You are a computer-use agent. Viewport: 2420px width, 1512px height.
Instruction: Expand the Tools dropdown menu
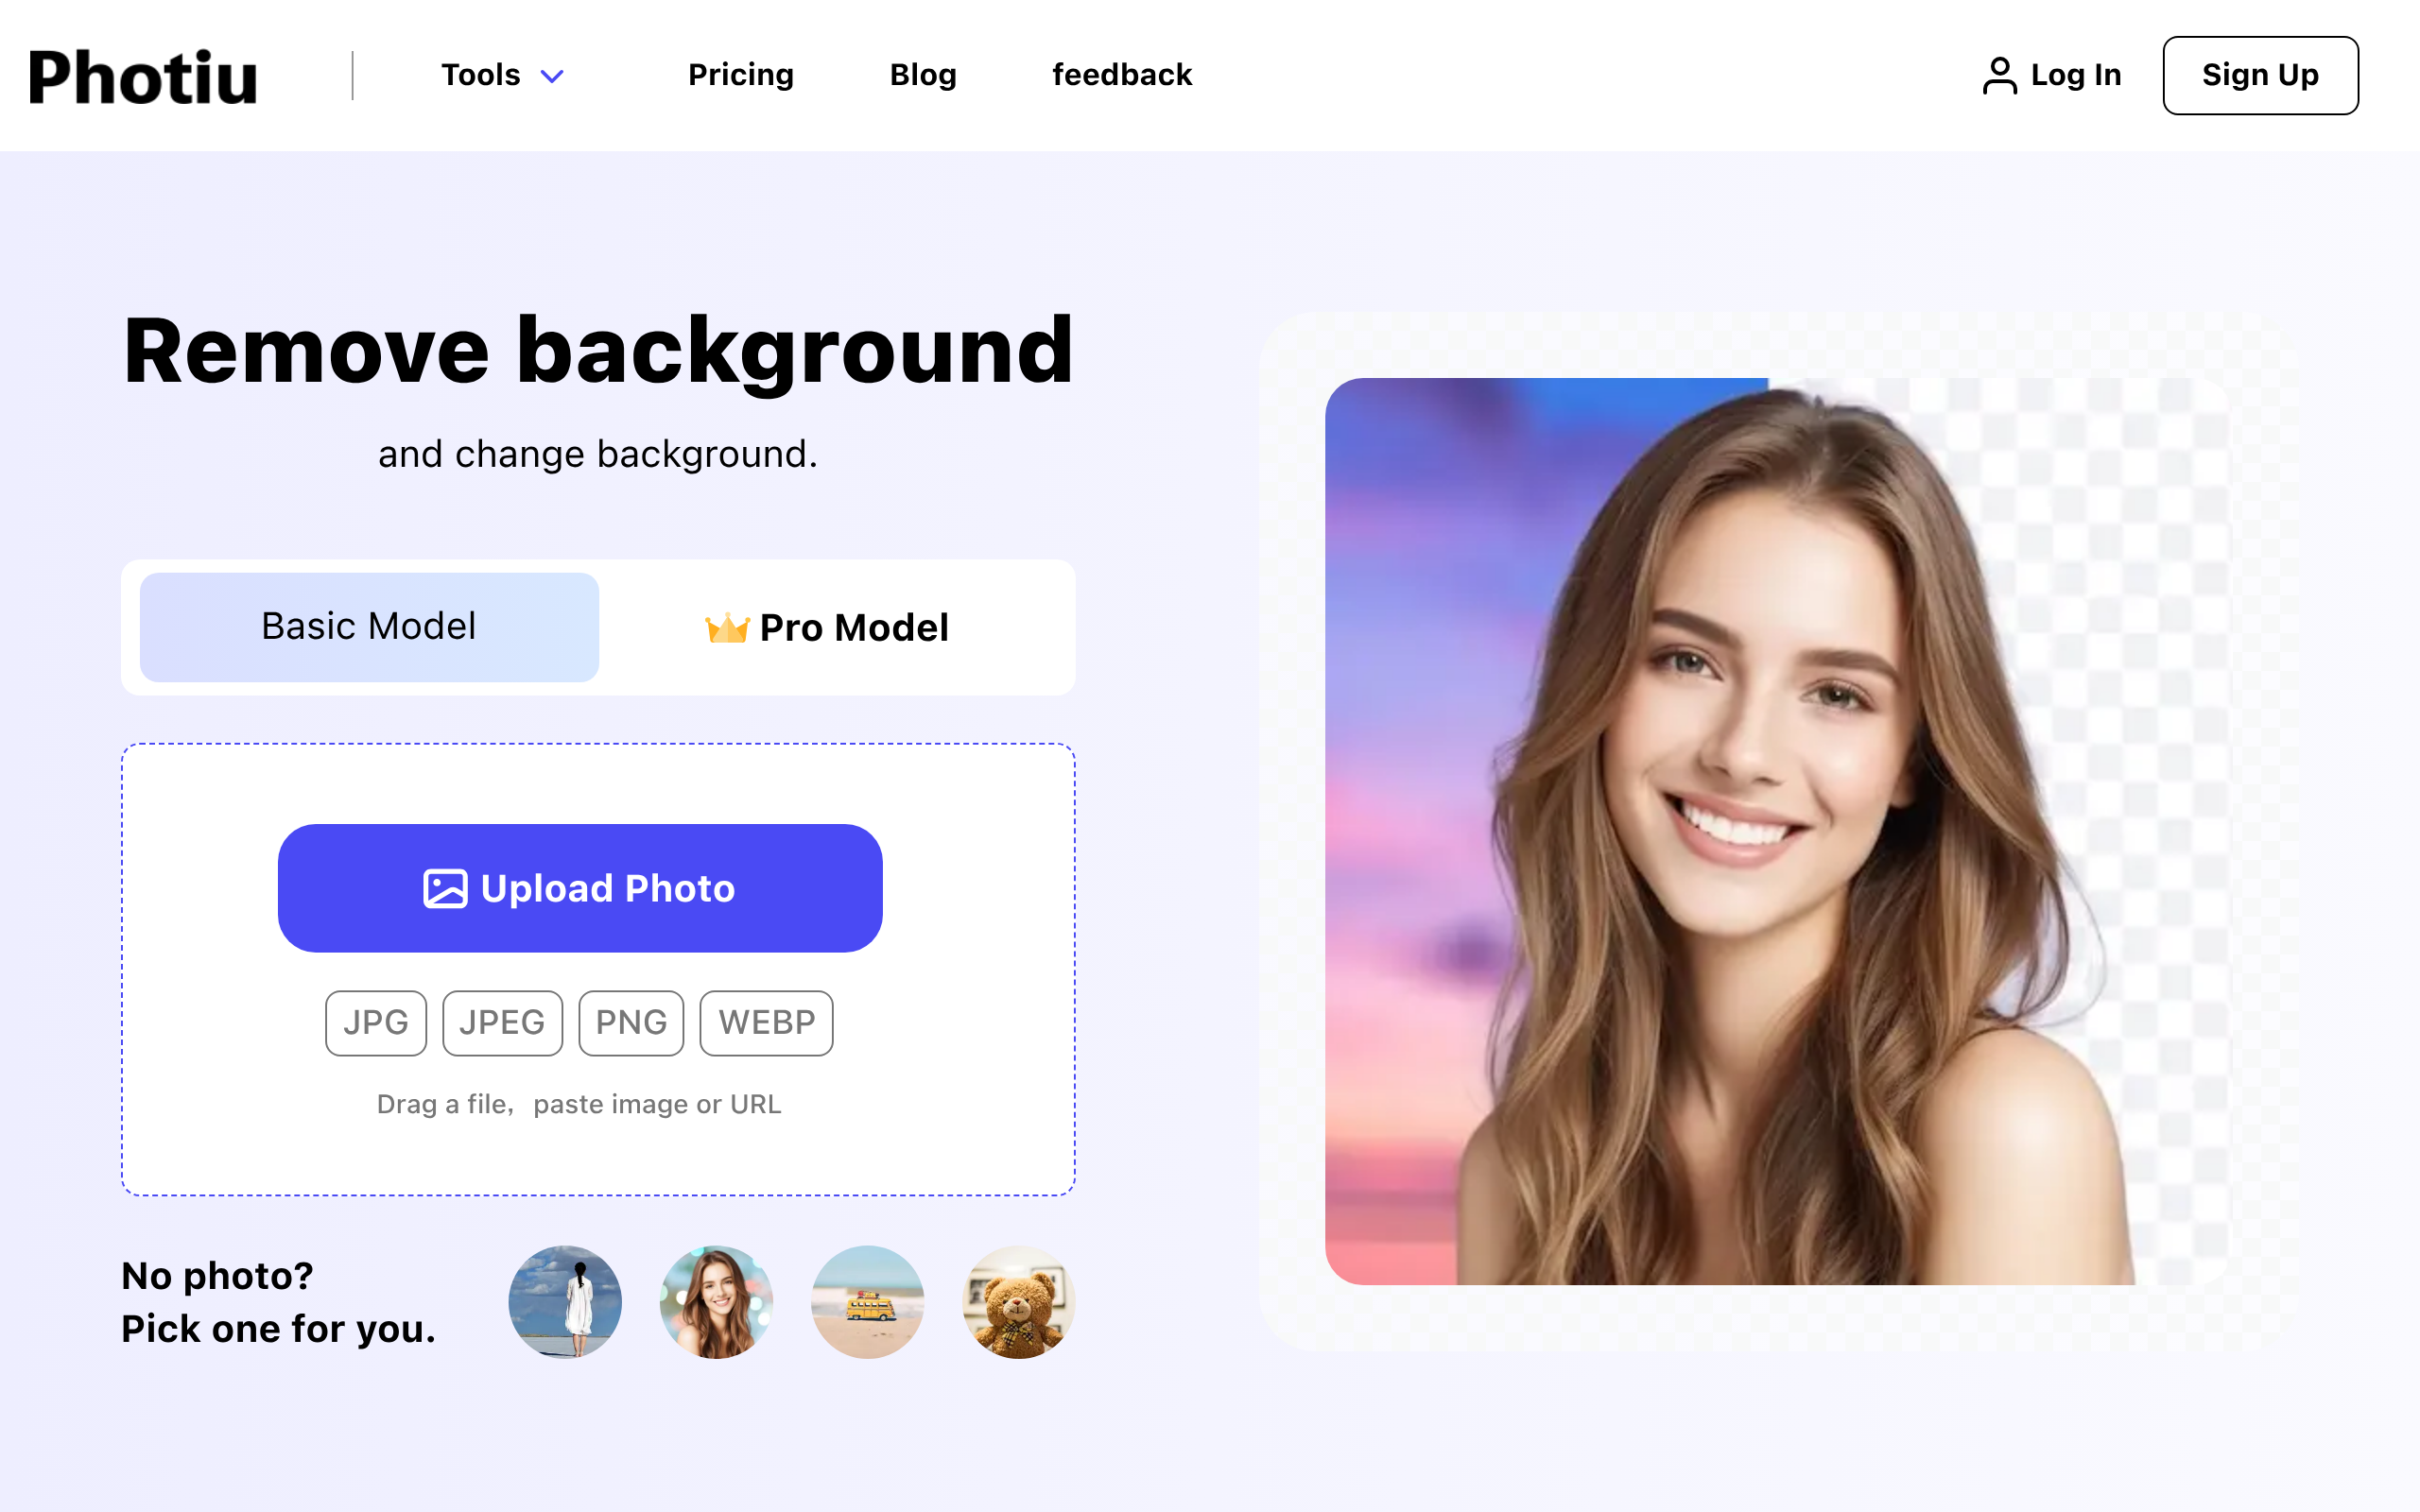(503, 75)
